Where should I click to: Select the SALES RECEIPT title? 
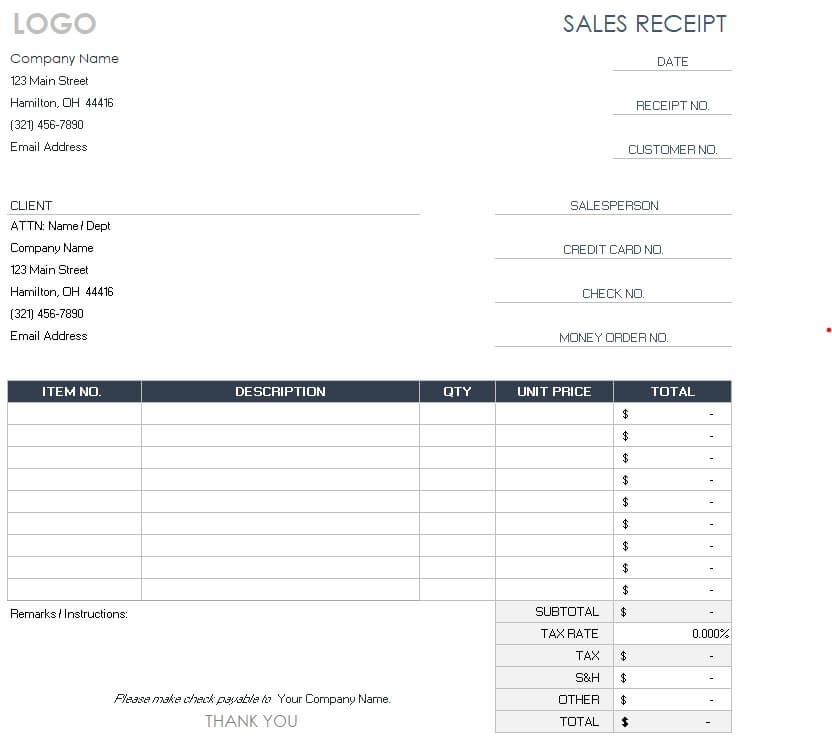click(x=644, y=24)
